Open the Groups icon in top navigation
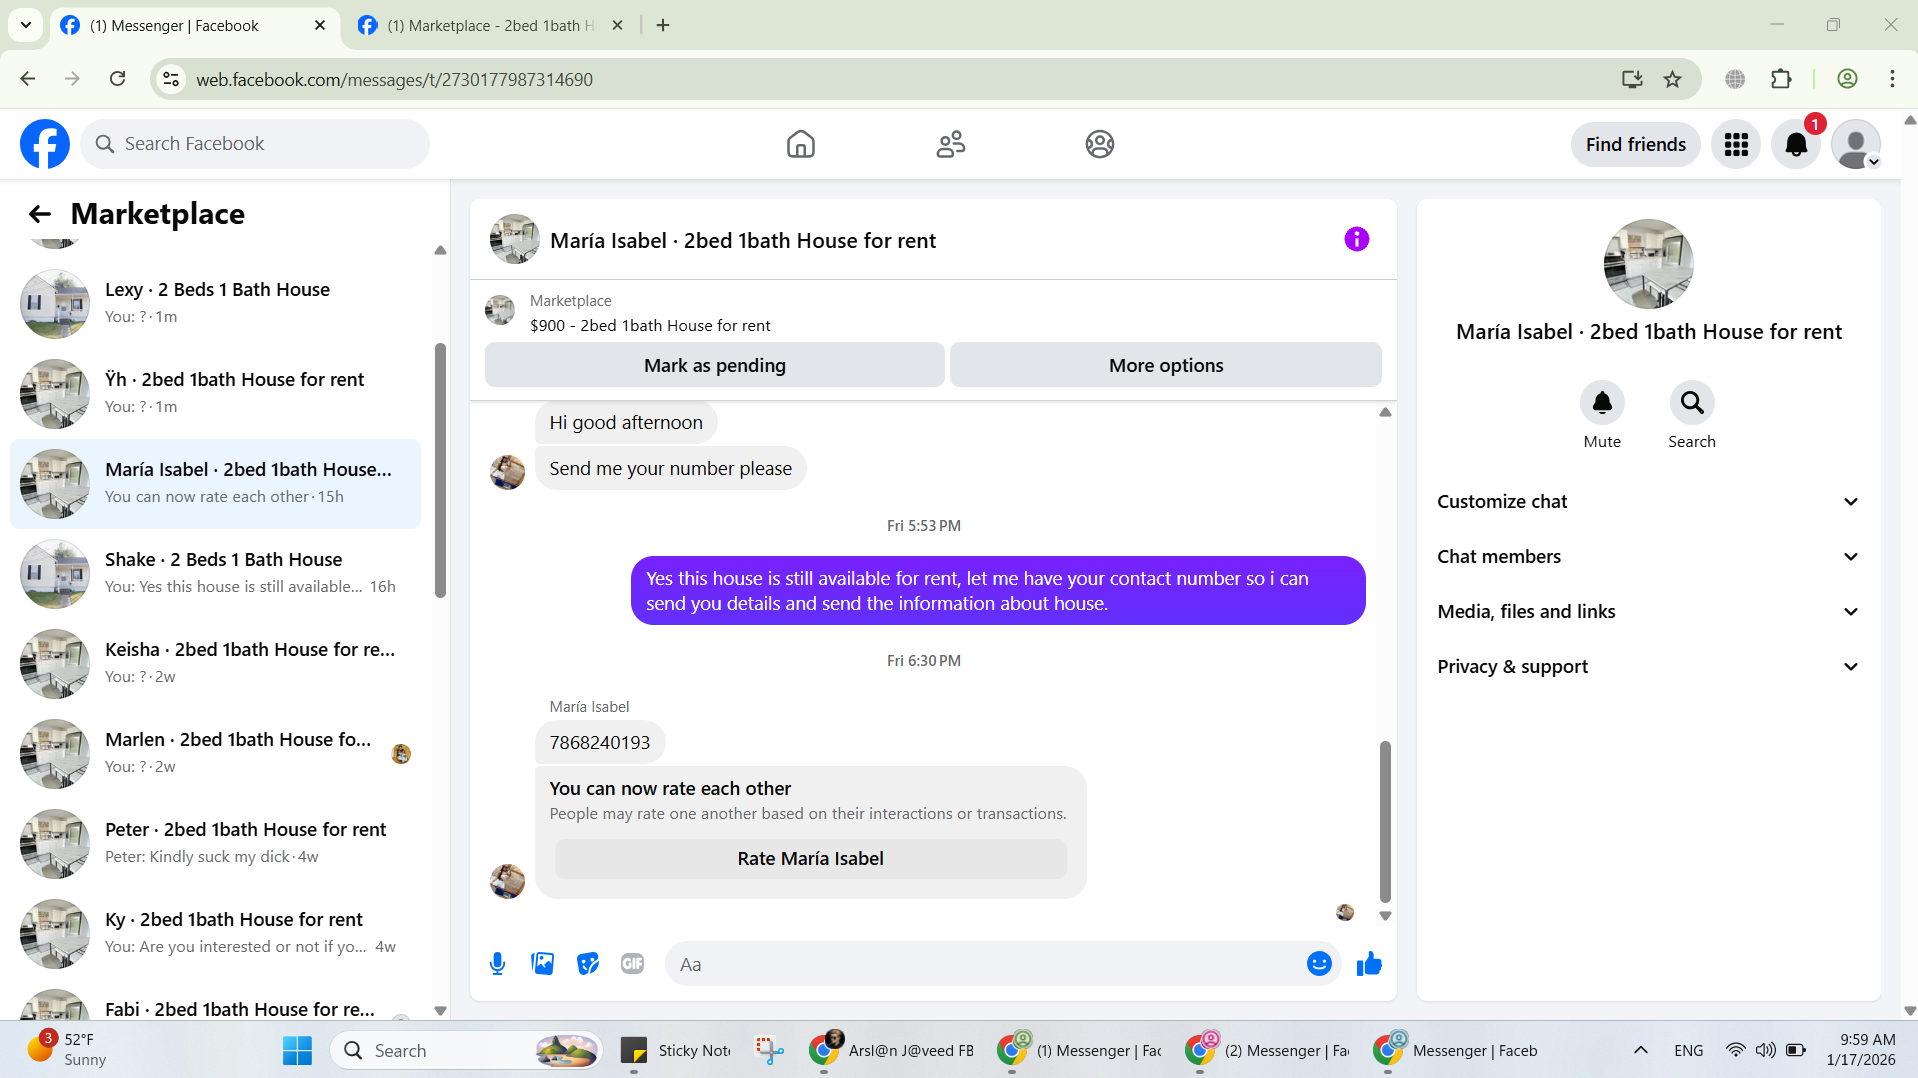The width and height of the screenshot is (1918, 1078). (1099, 144)
